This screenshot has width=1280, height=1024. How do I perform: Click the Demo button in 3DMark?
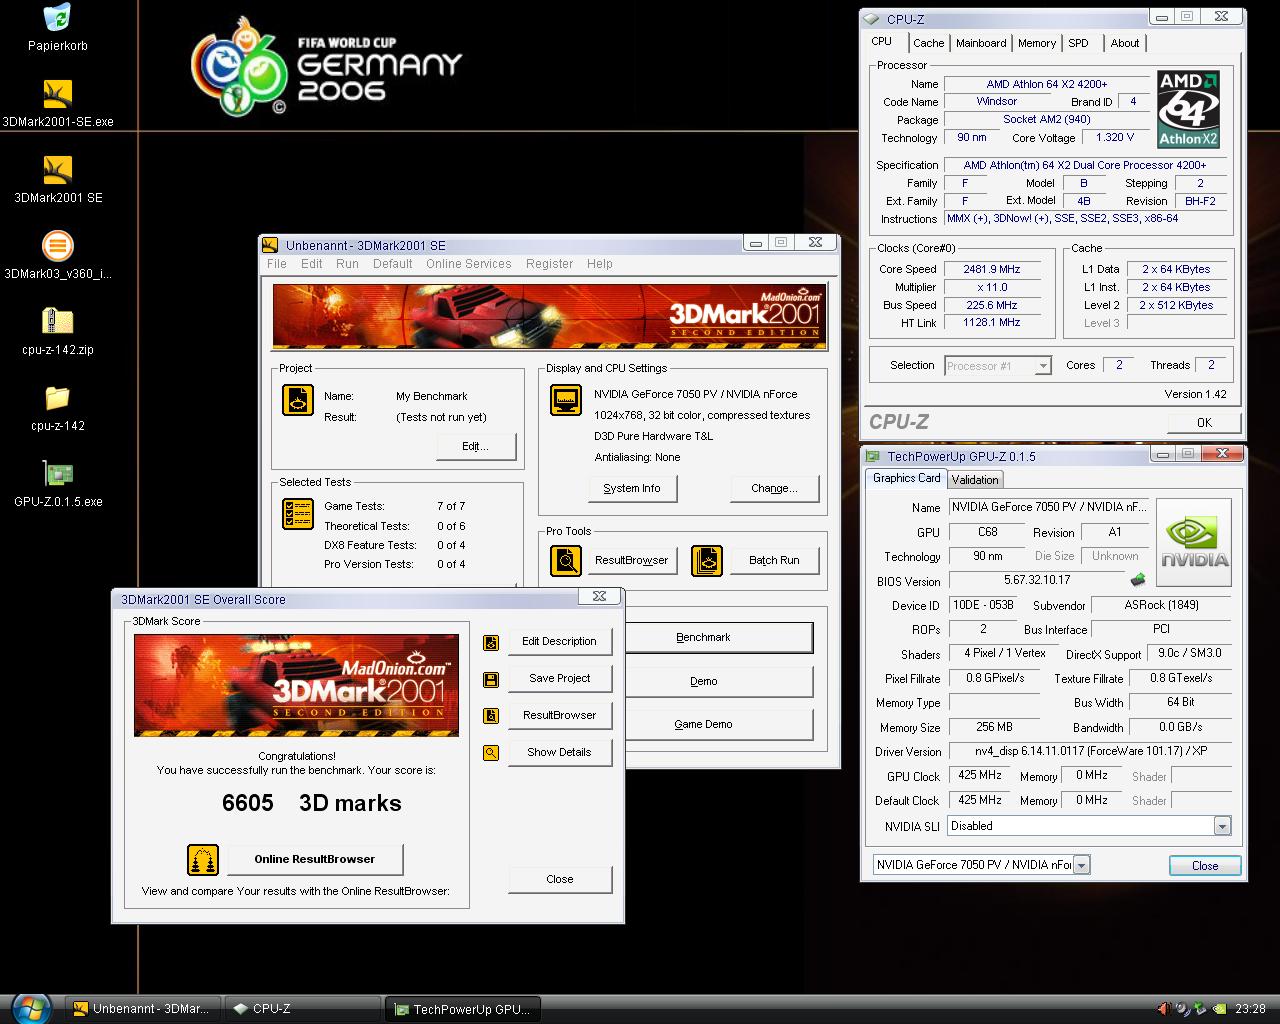(x=717, y=681)
